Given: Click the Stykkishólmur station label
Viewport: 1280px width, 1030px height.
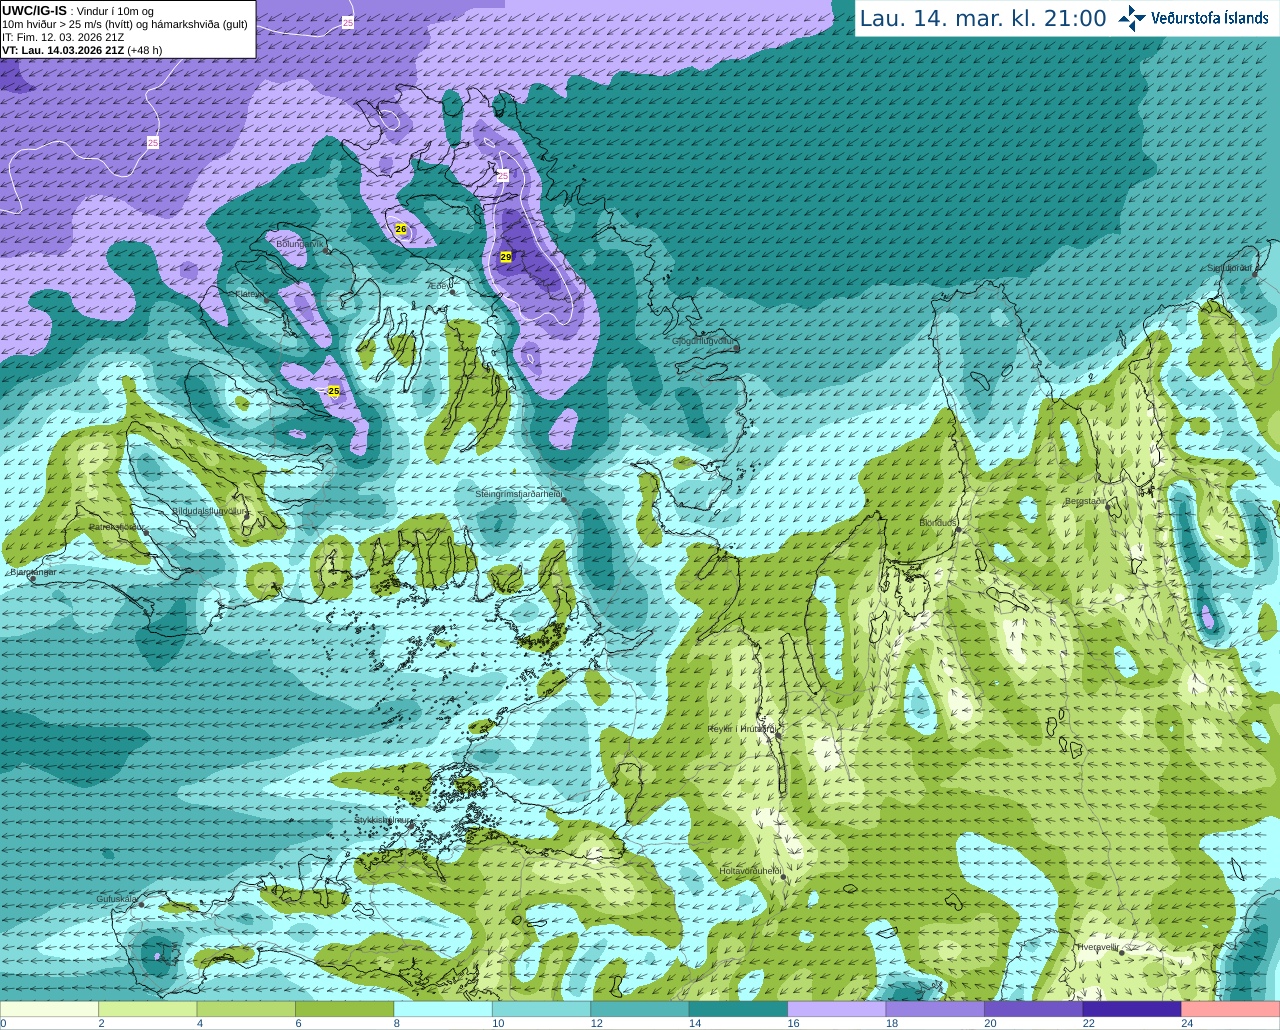Looking at the screenshot, I should [382, 819].
